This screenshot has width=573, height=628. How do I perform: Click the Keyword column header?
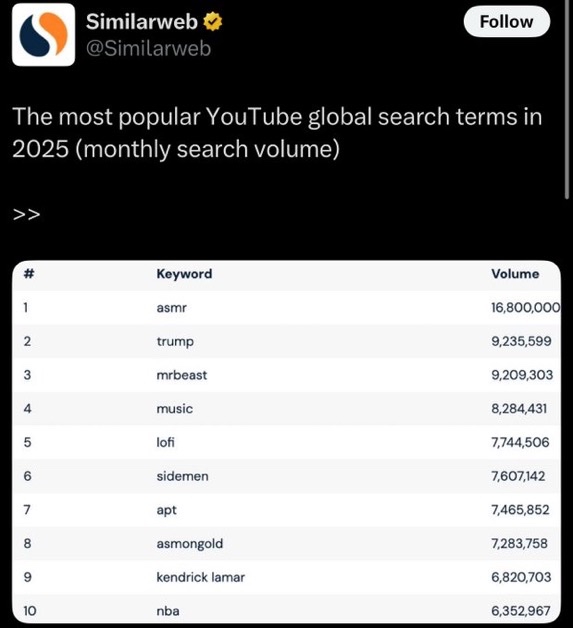point(184,274)
